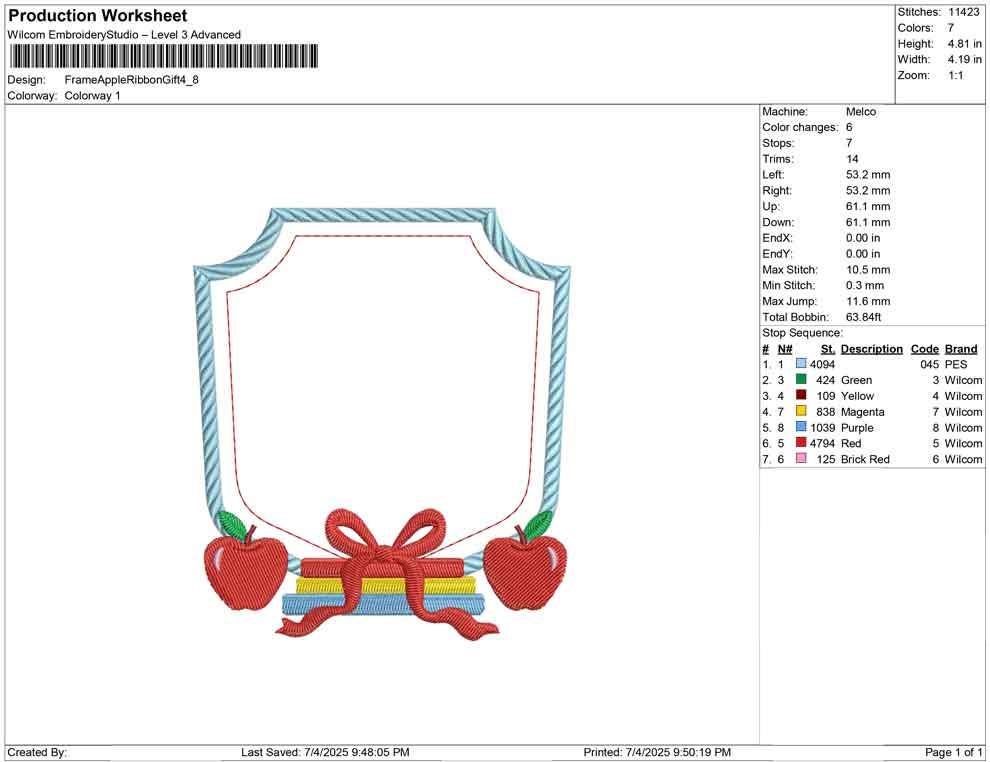The height and width of the screenshot is (762, 990).
Task: Click the Page 1 of 1 indicator
Action: click(954, 752)
